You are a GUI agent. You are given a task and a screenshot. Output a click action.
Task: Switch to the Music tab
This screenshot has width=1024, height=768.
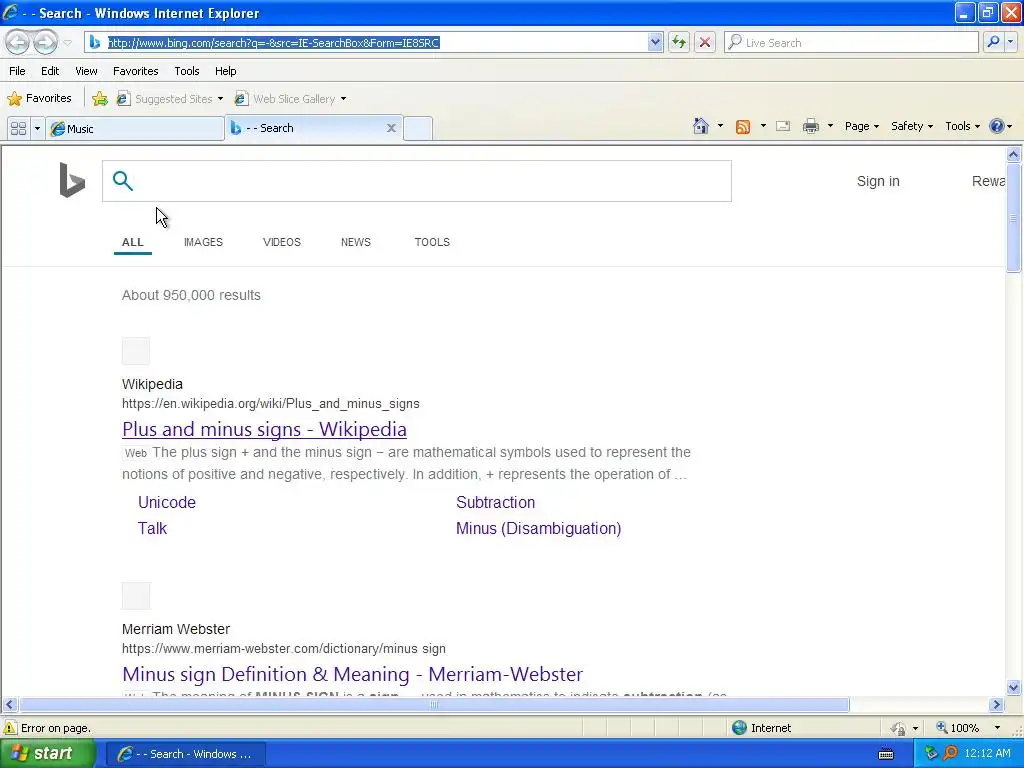coord(135,129)
